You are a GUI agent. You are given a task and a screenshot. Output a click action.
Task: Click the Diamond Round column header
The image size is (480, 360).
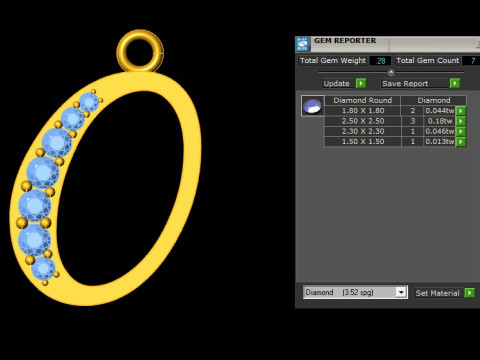(363, 100)
